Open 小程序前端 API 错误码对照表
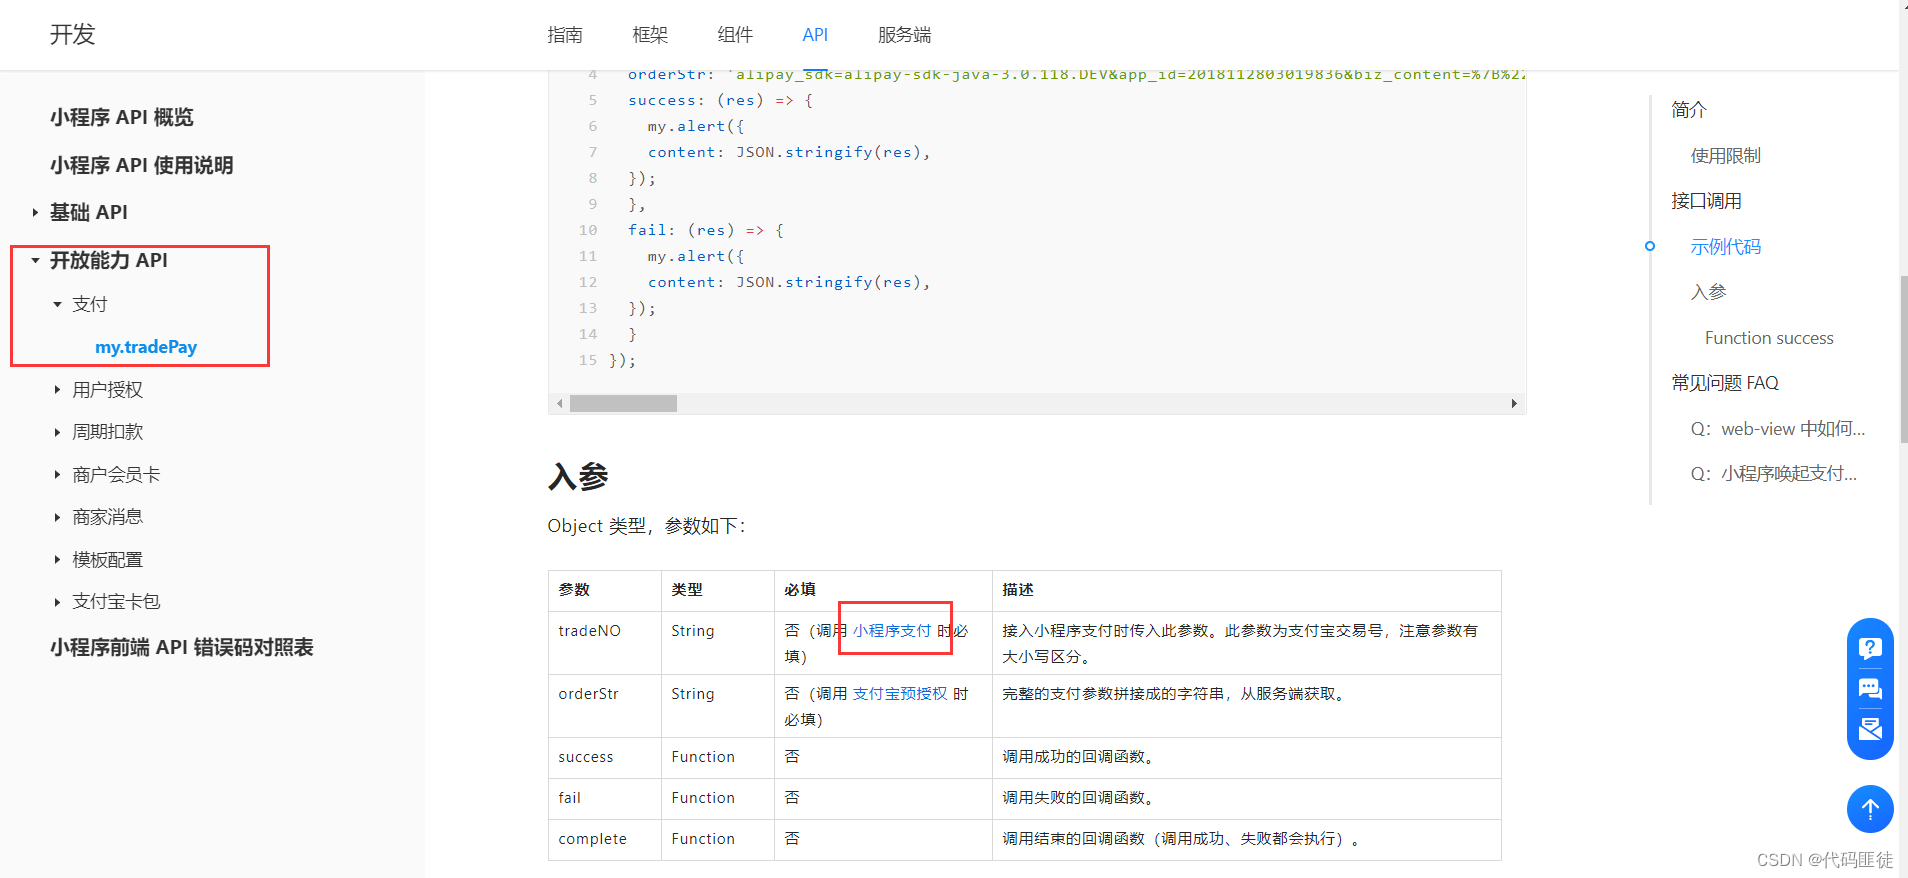 (182, 647)
